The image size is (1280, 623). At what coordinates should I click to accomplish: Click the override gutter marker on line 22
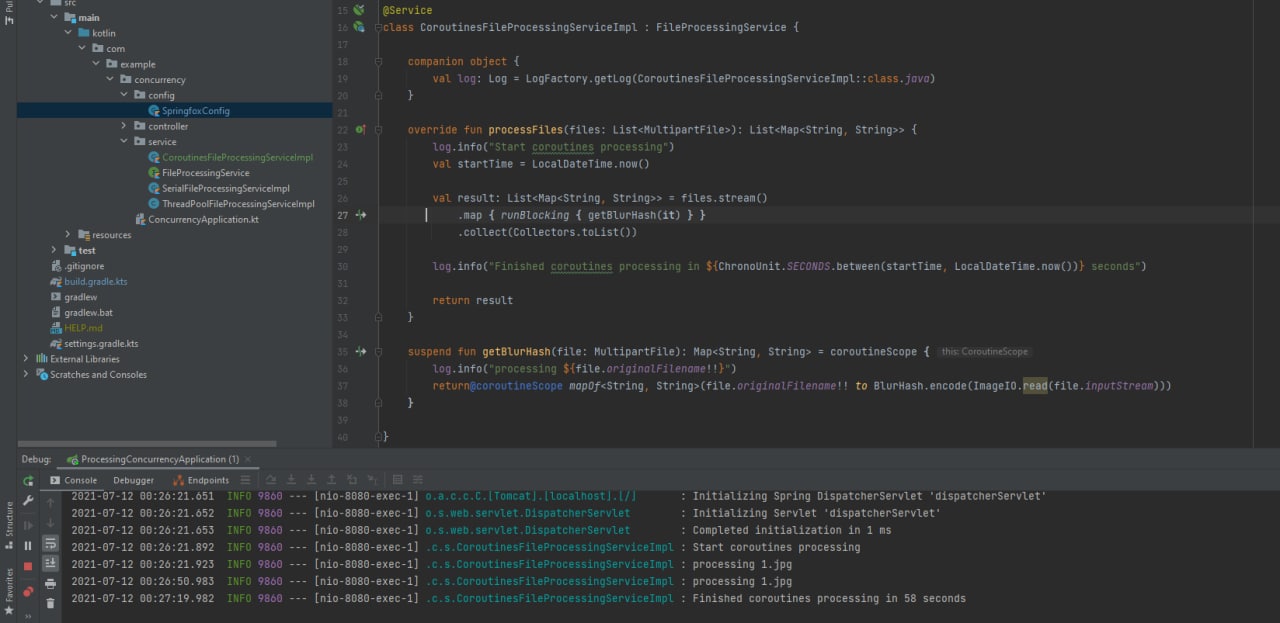[360, 130]
